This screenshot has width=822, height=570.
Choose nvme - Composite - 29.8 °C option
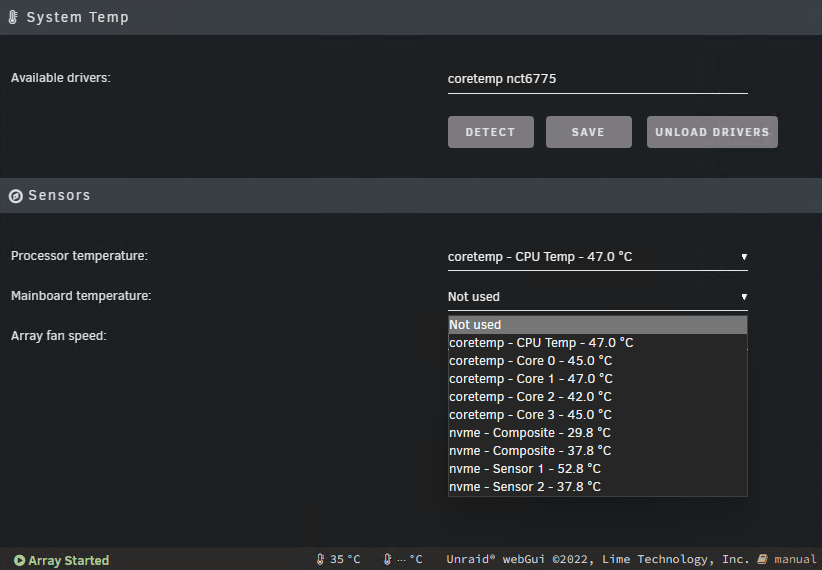click(598, 433)
